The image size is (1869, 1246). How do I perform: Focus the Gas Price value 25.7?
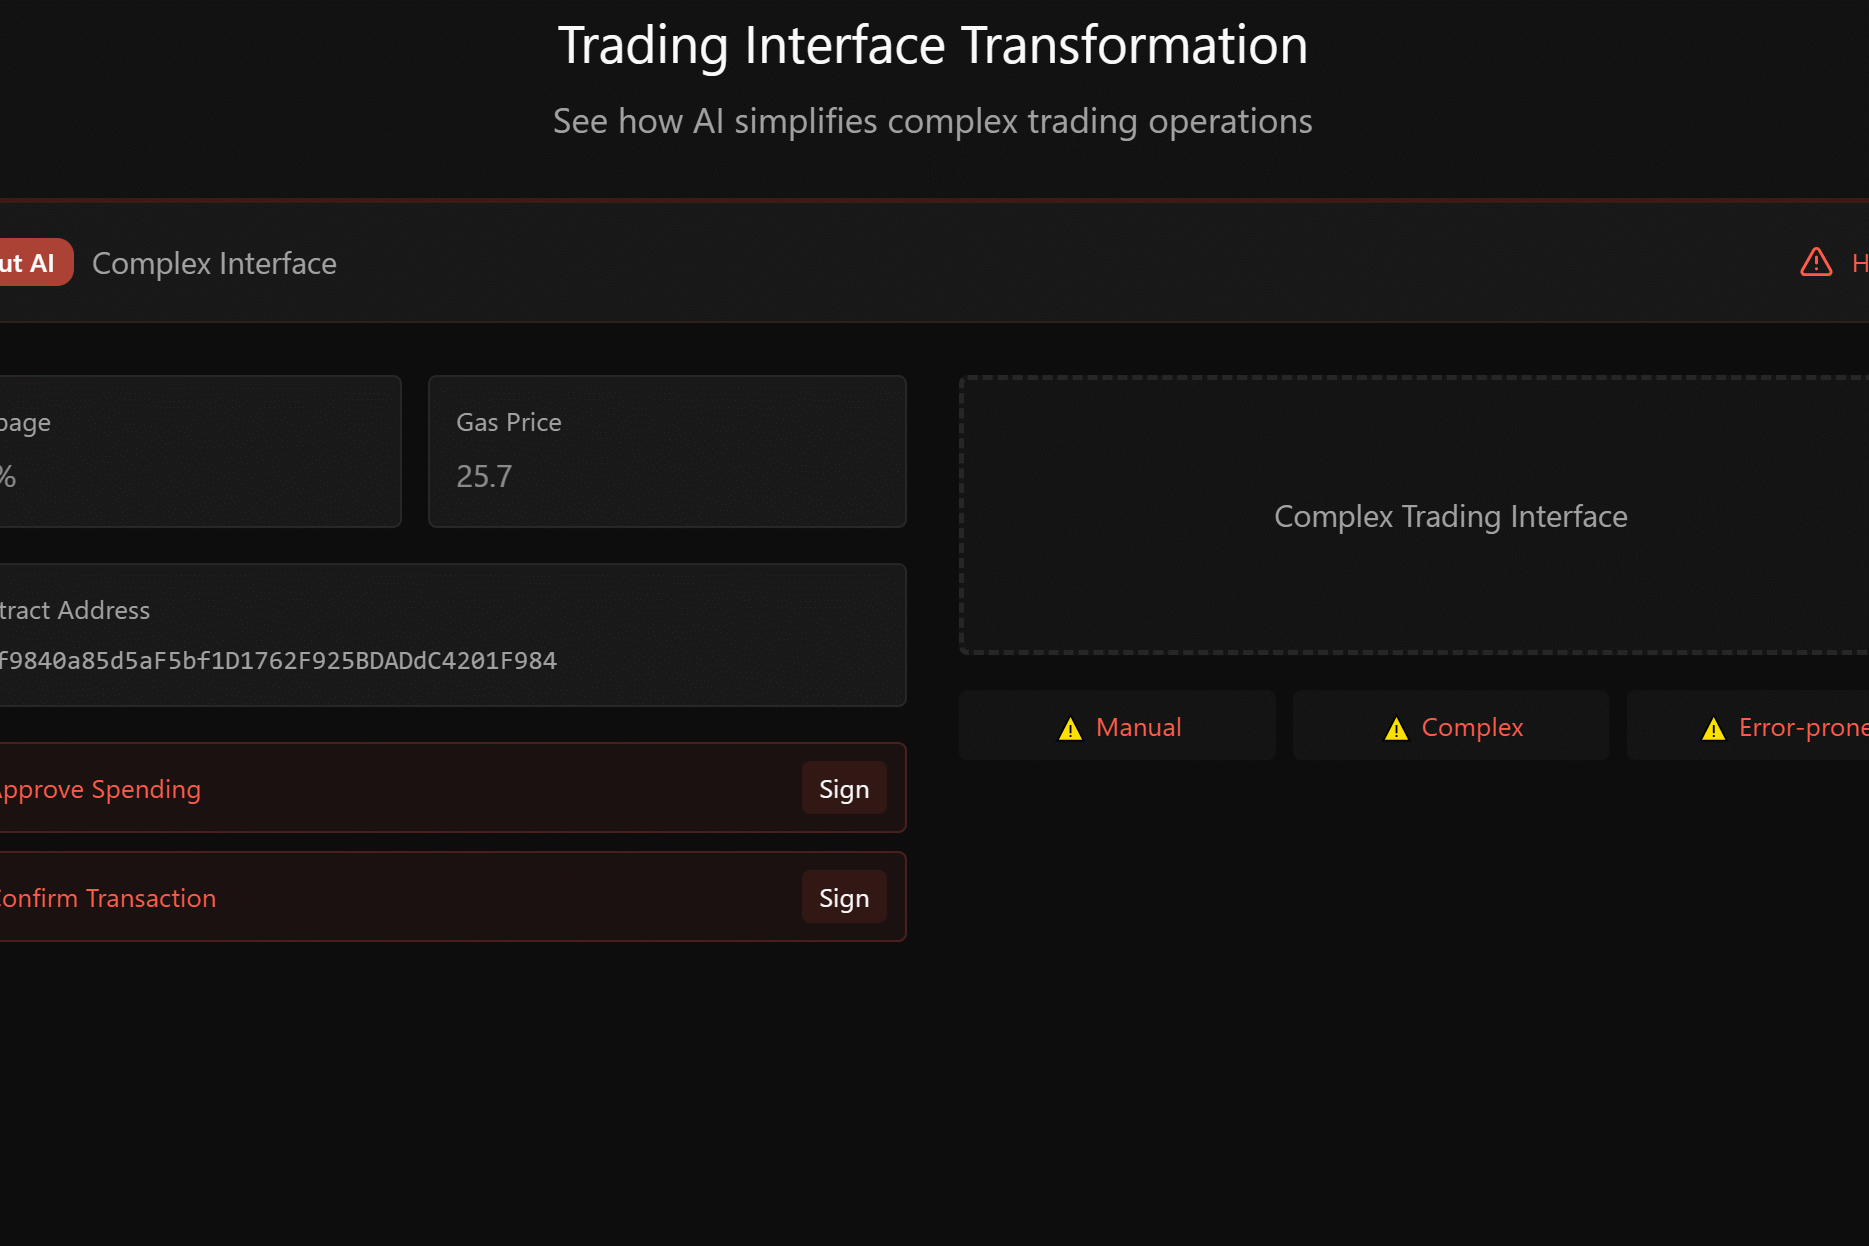point(484,476)
